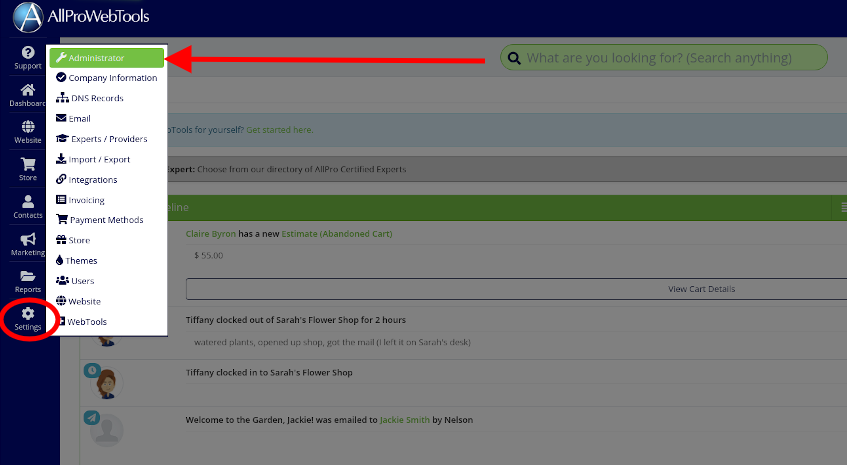
Task: Click download icon beside Import / Export
Action: point(61,159)
